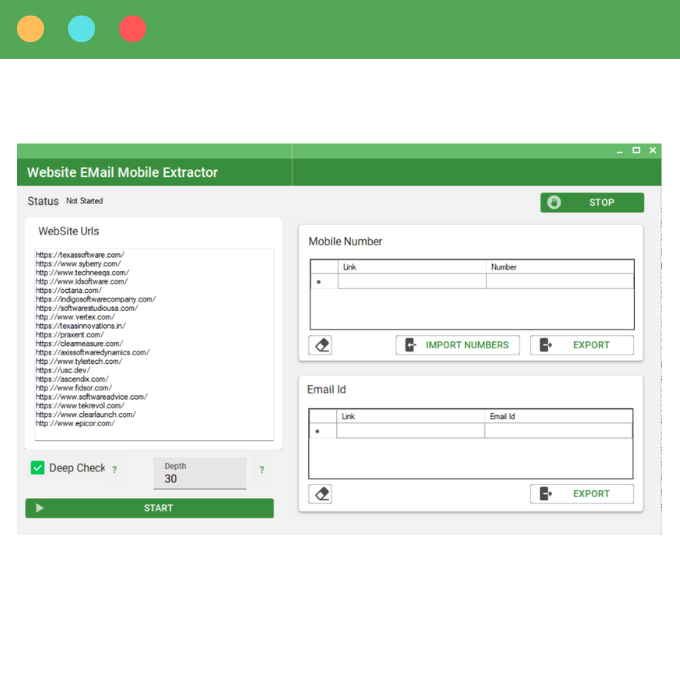Select the Number column header
Screen dimensions: 680x680
(x=559, y=267)
